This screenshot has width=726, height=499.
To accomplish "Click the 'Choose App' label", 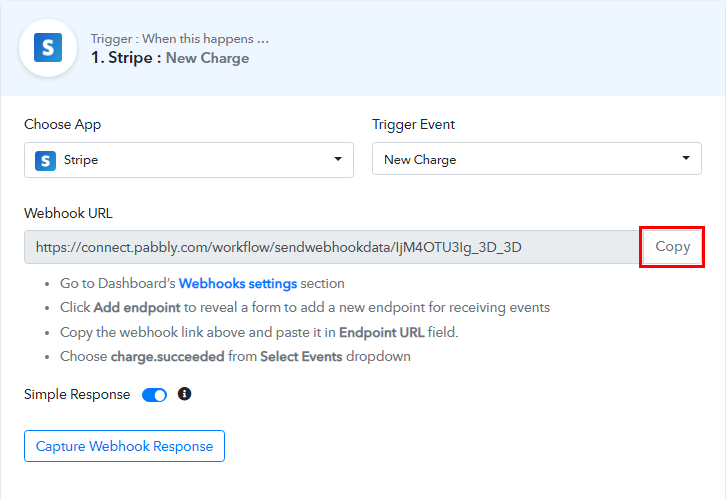I will pos(63,124).
